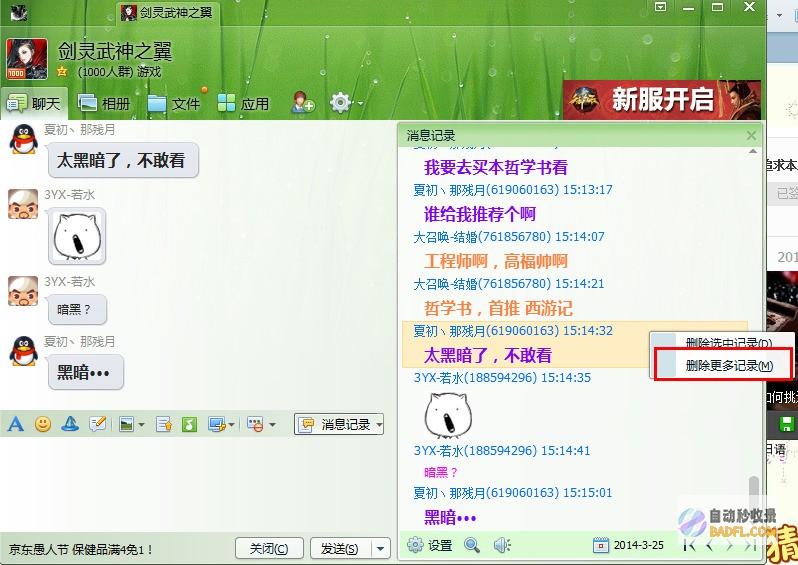Jump to first page of message records

(x=690, y=546)
